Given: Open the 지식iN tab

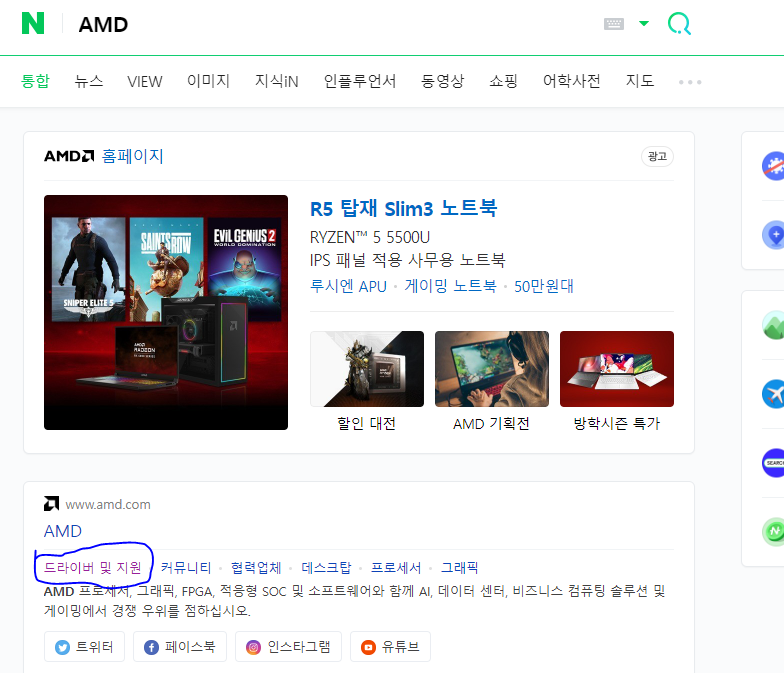Looking at the screenshot, I should [276, 81].
